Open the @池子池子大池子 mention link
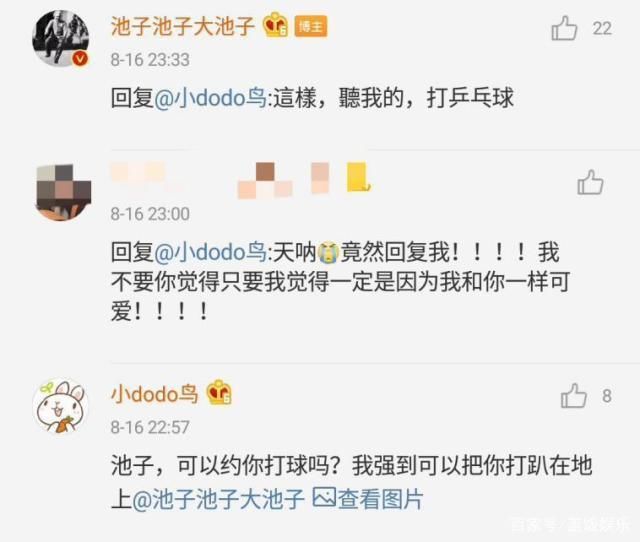Viewport: 640px width, 542px height. [218, 499]
